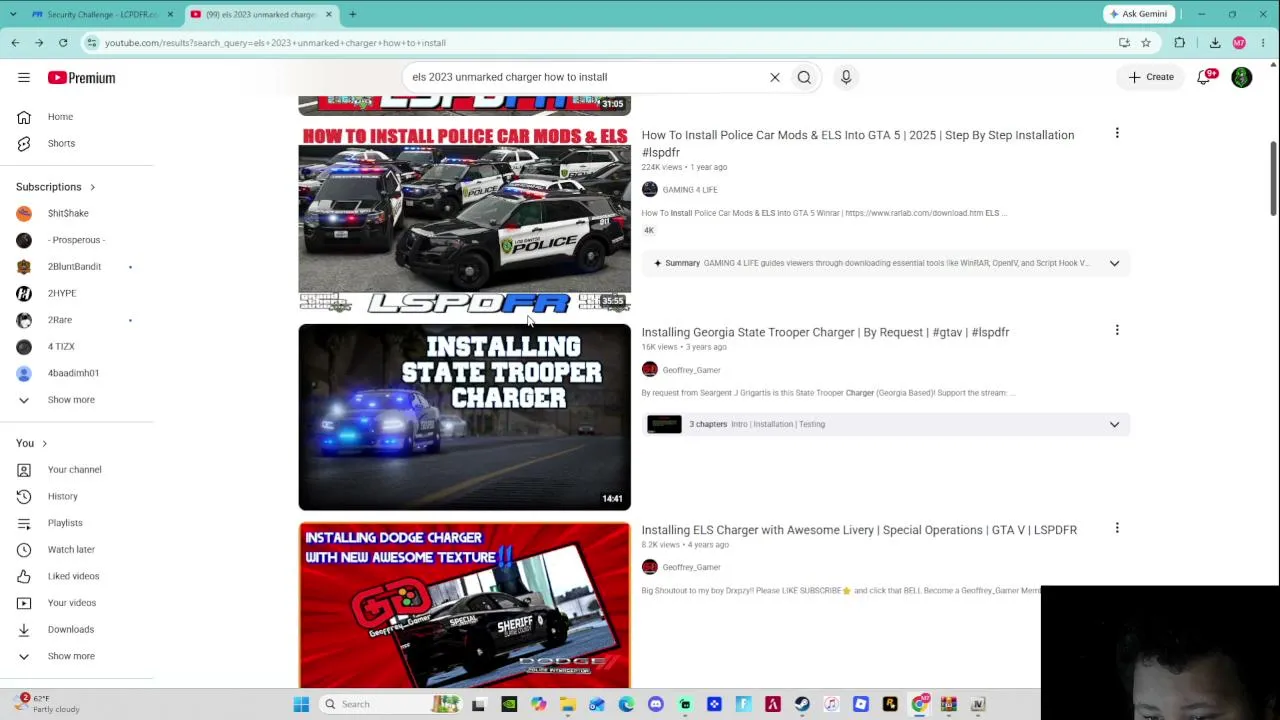Open the video titled Installing Georgia State Trooper Charger

pos(825,332)
